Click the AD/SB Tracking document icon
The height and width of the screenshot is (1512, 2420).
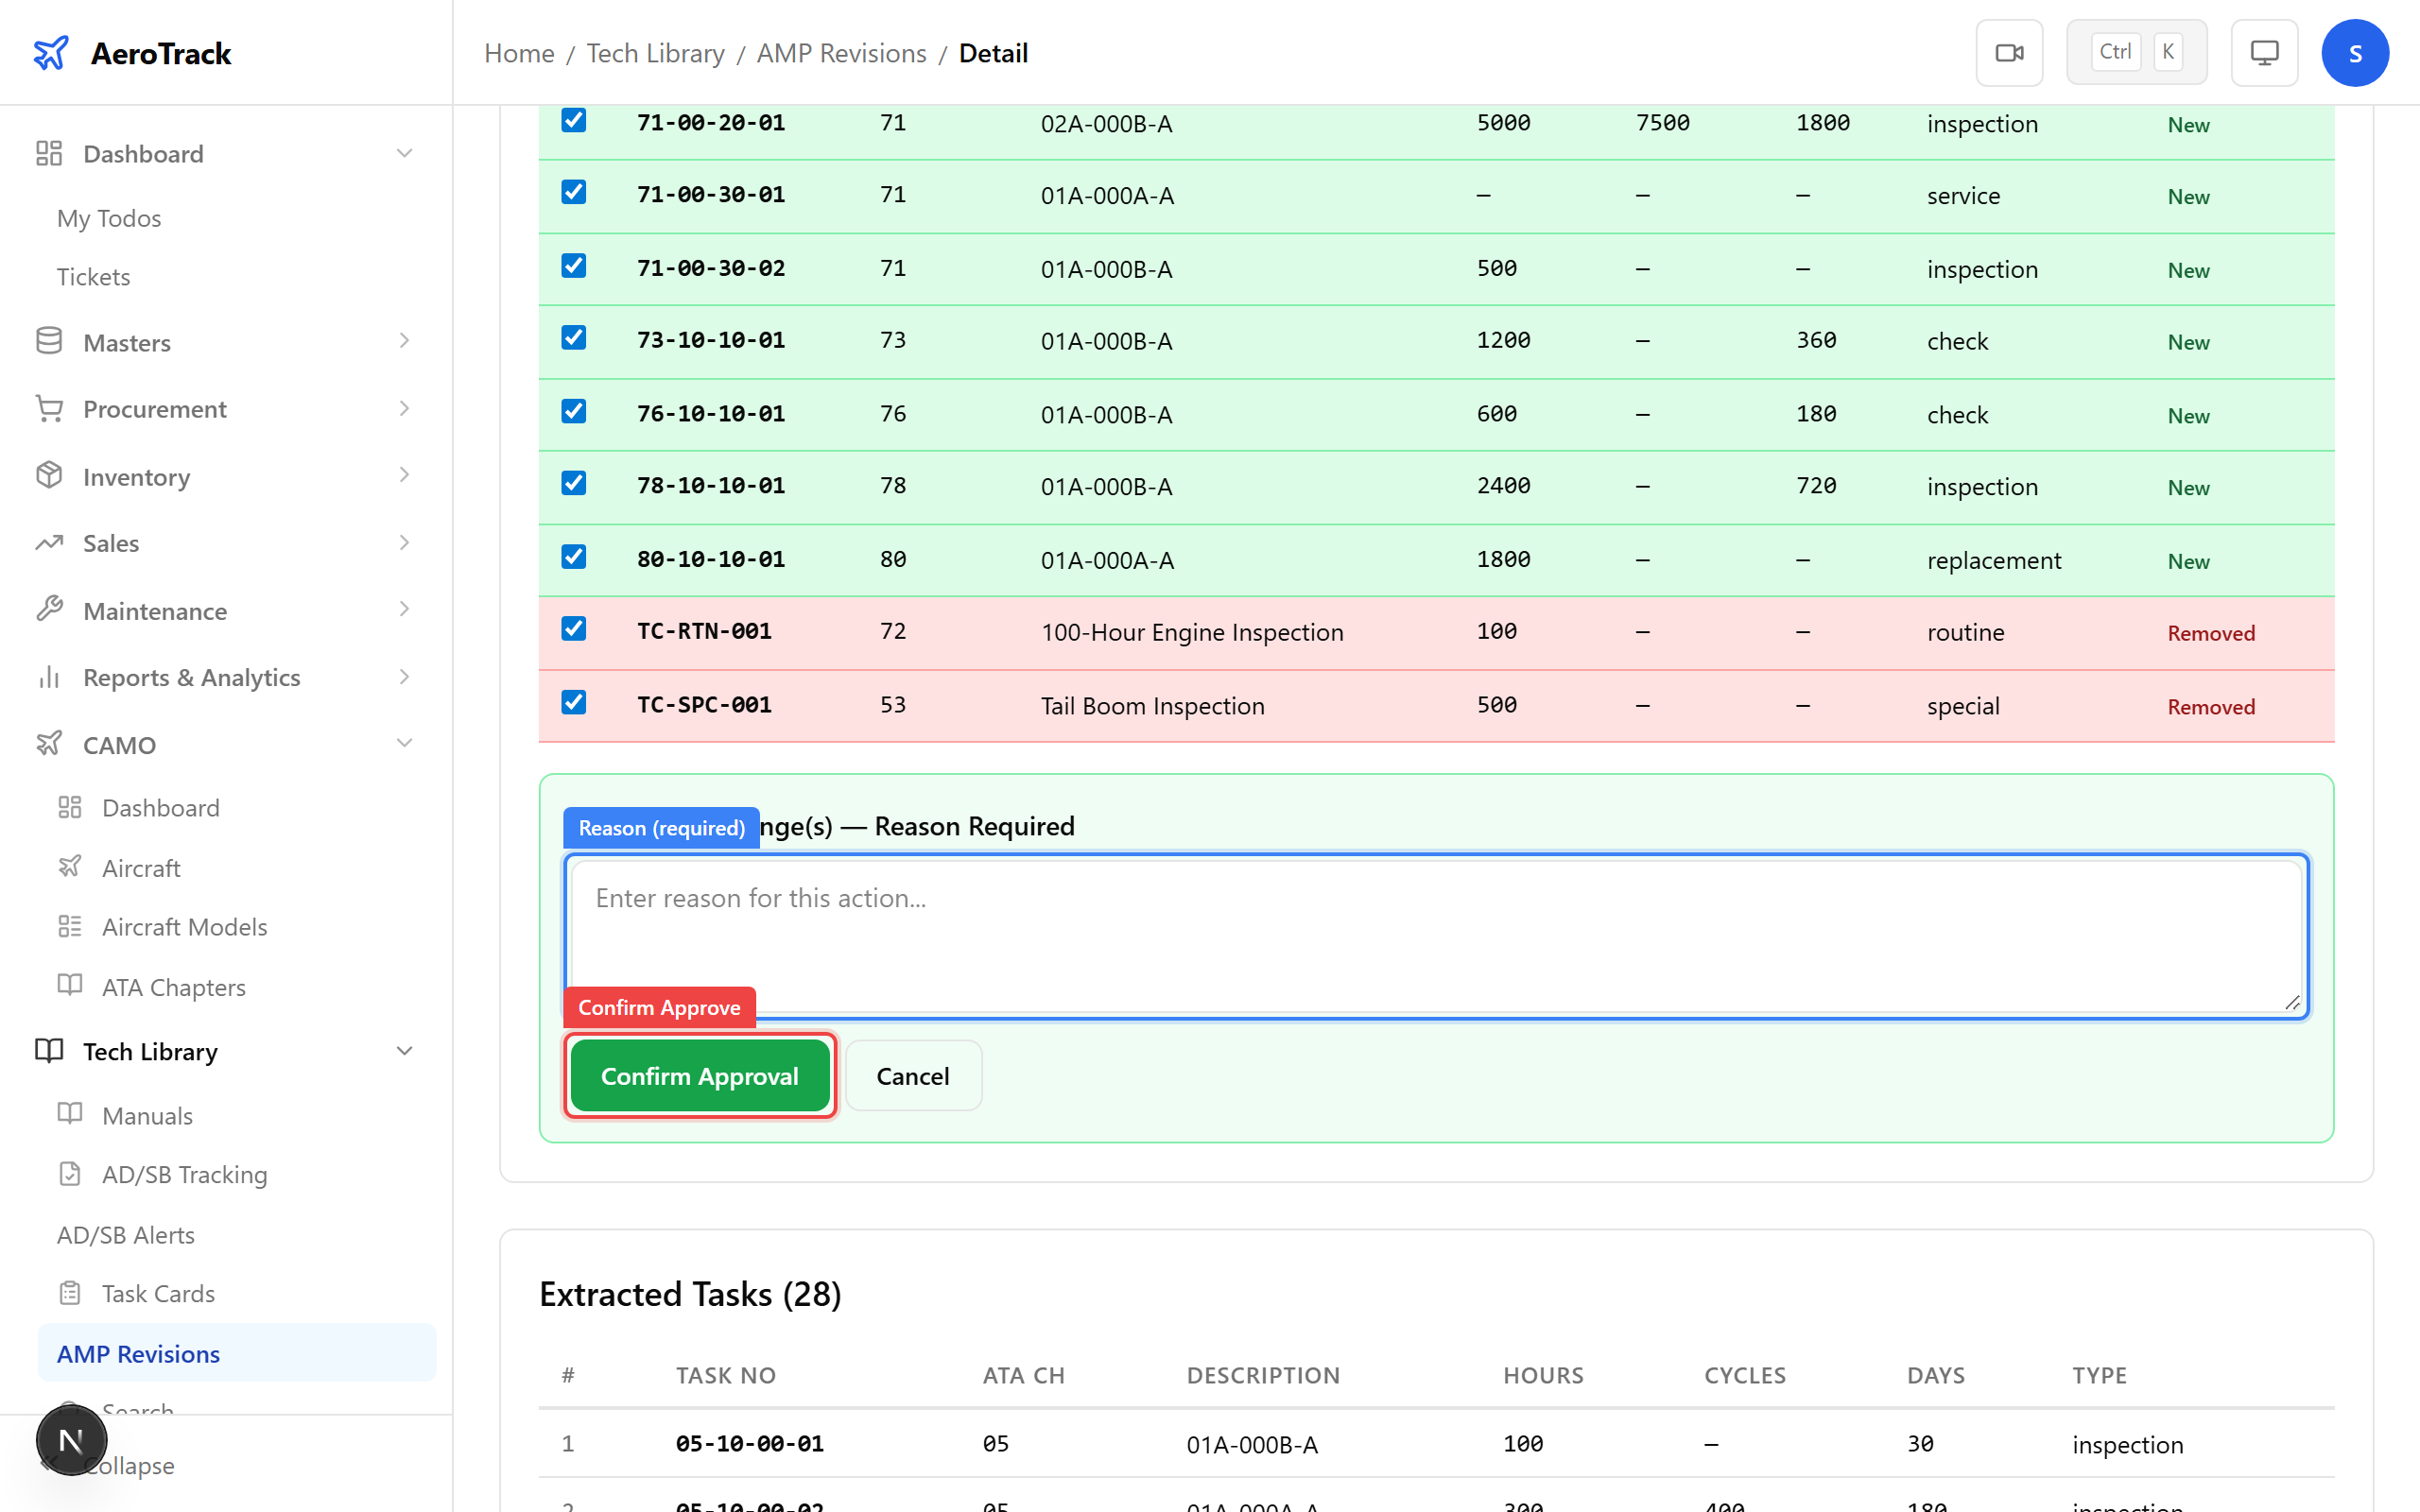(68, 1173)
